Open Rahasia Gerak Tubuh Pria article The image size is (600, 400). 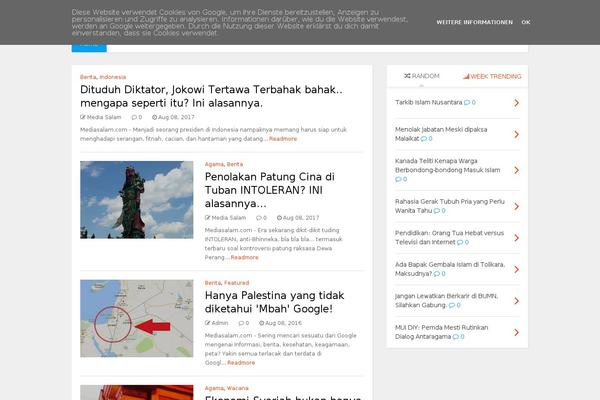450,206
